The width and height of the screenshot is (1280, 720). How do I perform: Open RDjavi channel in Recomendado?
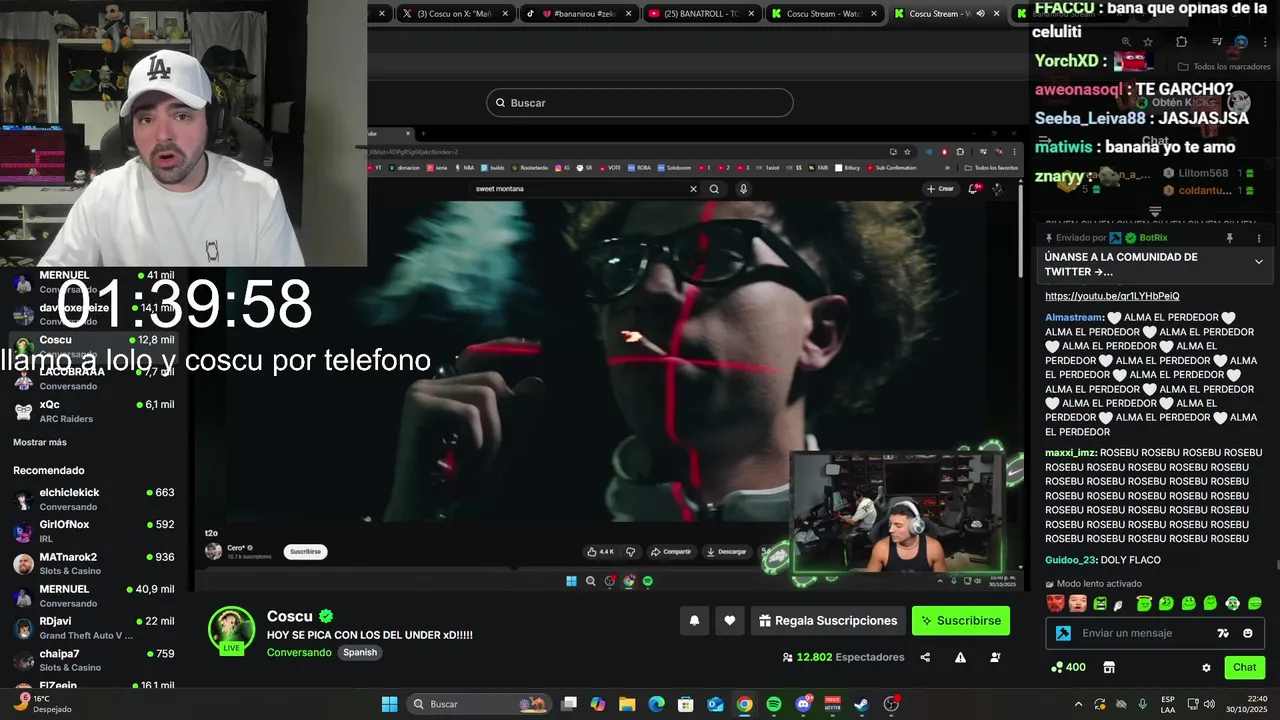click(92, 628)
